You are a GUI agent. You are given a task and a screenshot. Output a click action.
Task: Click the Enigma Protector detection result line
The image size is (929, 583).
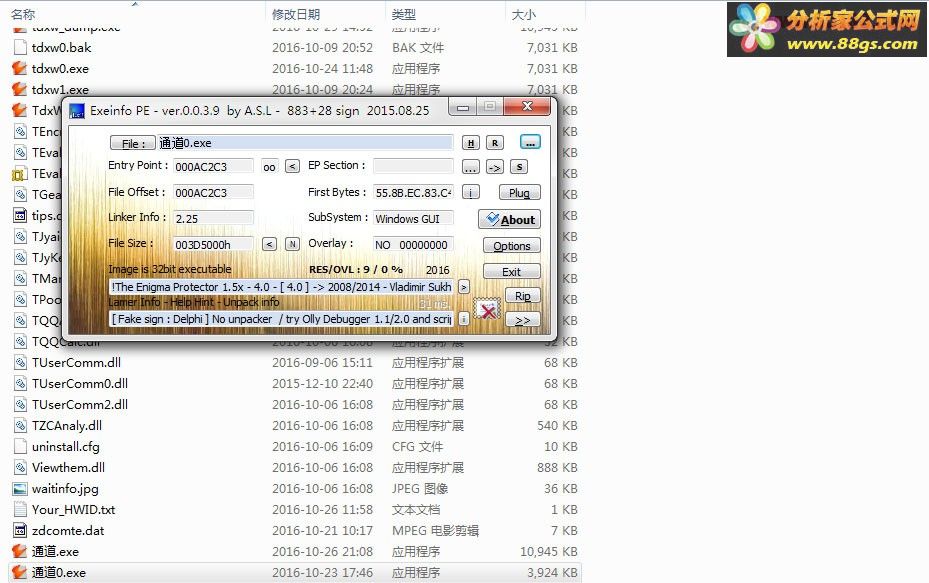(282, 287)
